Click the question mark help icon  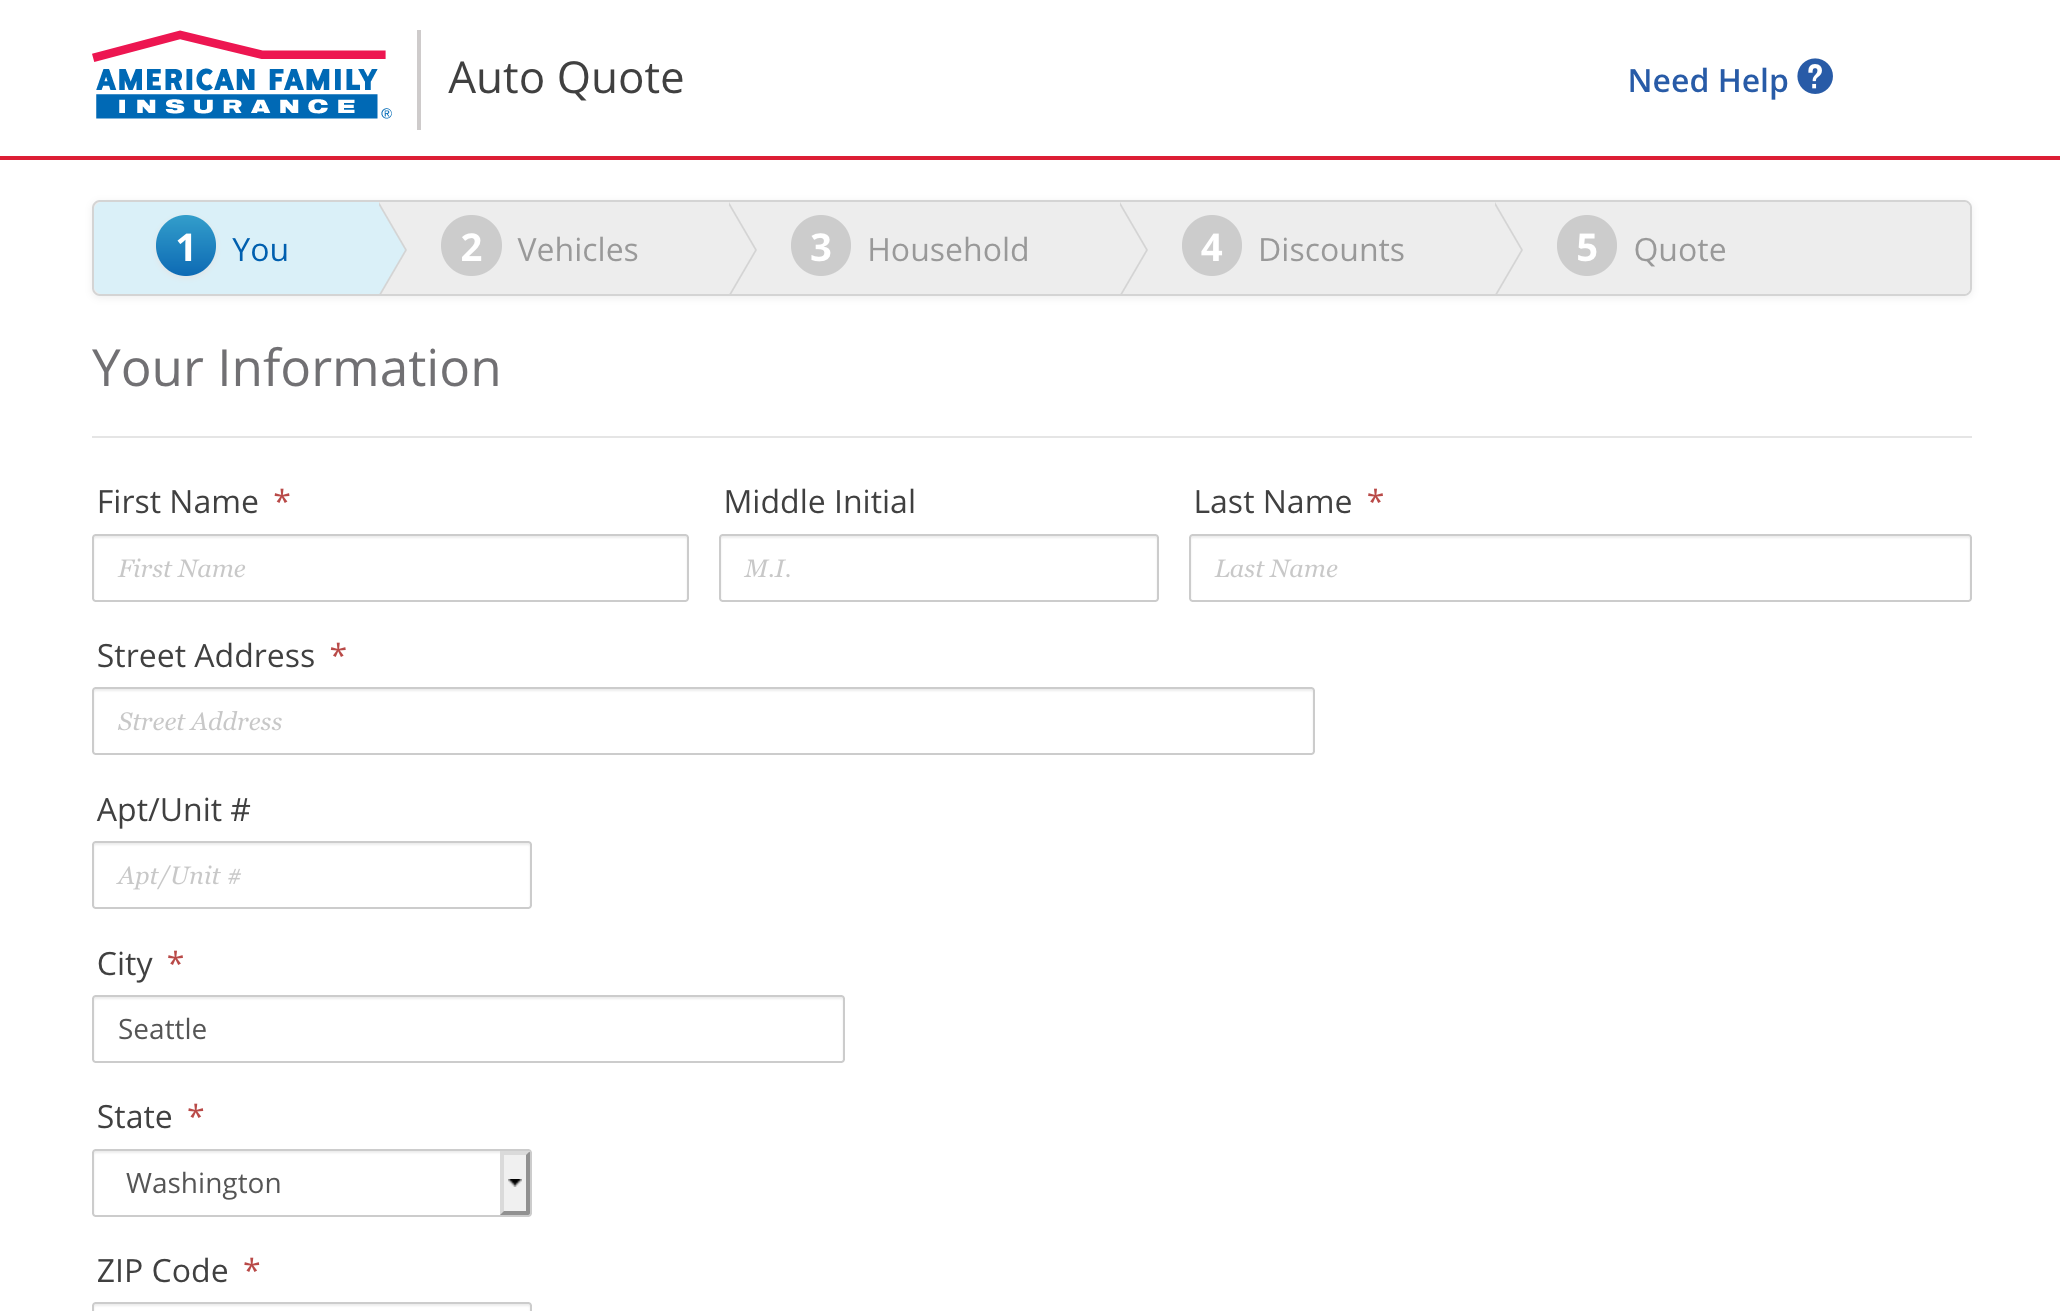(x=1814, y=77)
